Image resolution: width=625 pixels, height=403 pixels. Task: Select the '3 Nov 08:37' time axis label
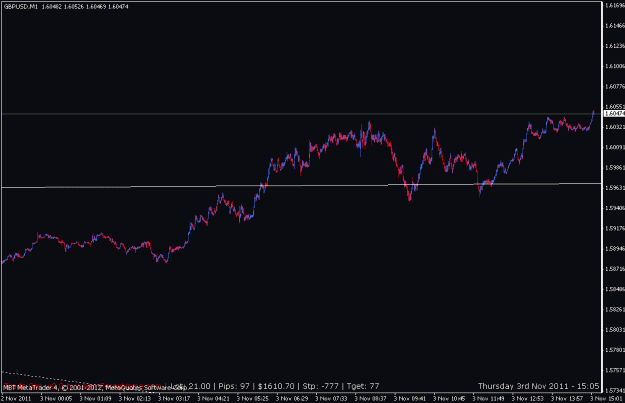(x=371, y=398)
